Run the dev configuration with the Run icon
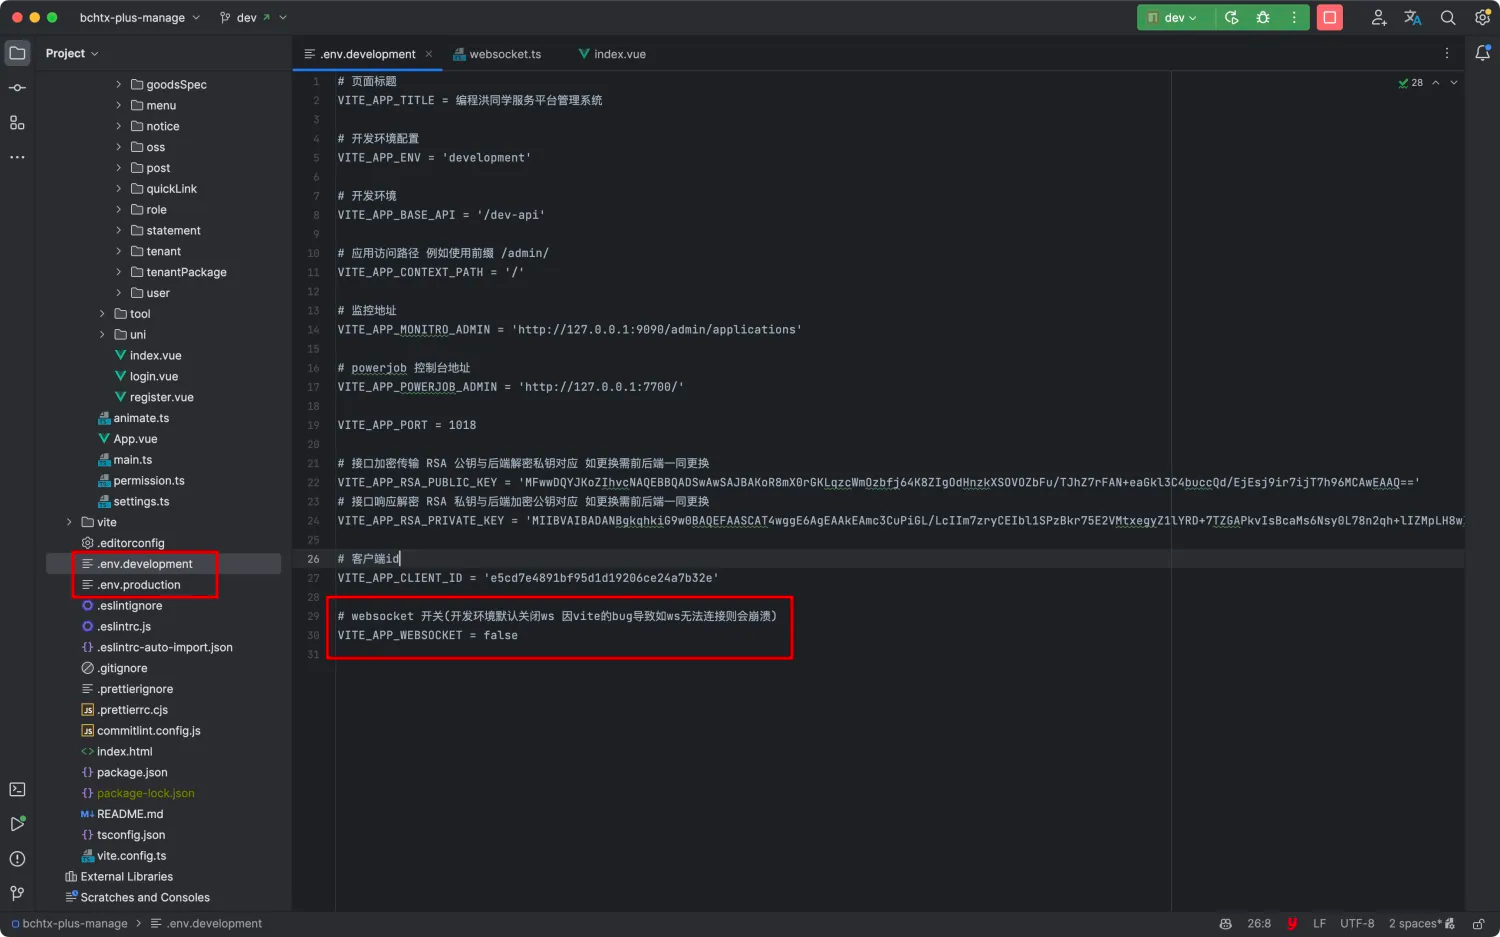Image resolution: width=1500 pixels, height=937 pixels. tap(1232, 17)
